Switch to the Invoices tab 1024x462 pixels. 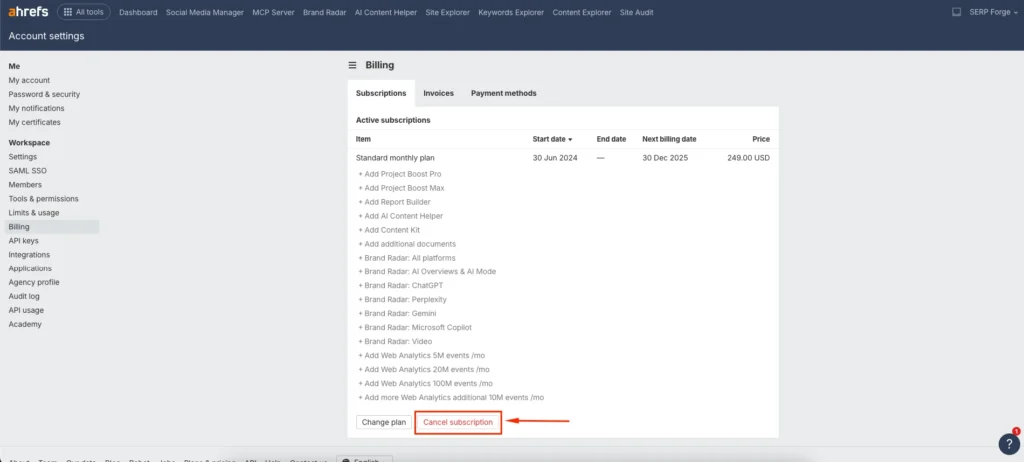[x=438, y=93]
